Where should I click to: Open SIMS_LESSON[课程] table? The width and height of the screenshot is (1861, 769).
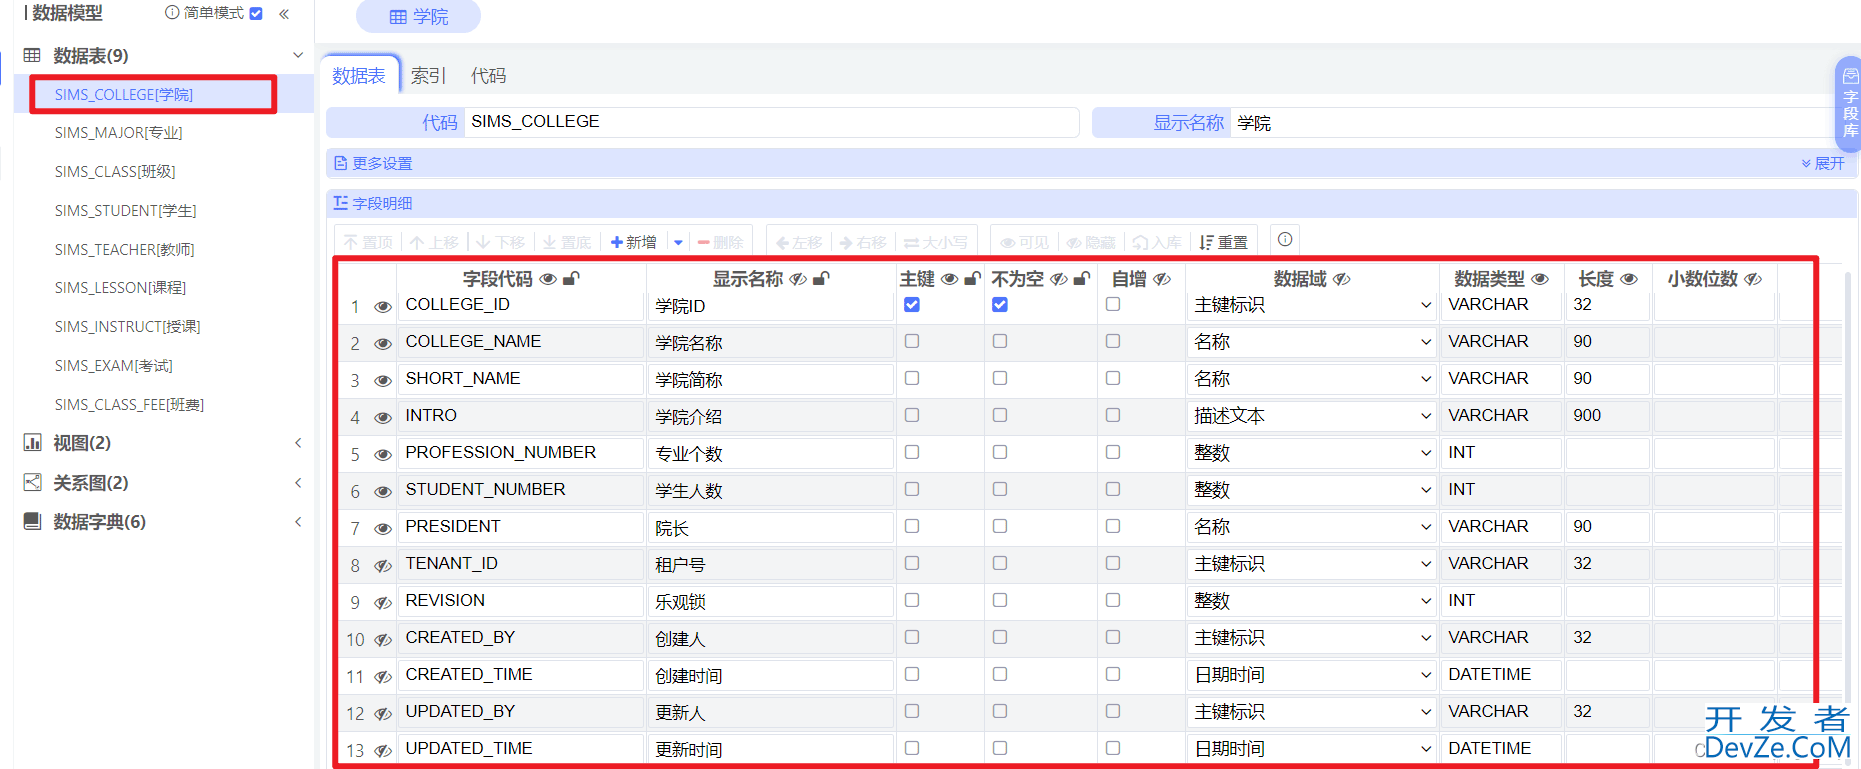[x=120, y=287]
